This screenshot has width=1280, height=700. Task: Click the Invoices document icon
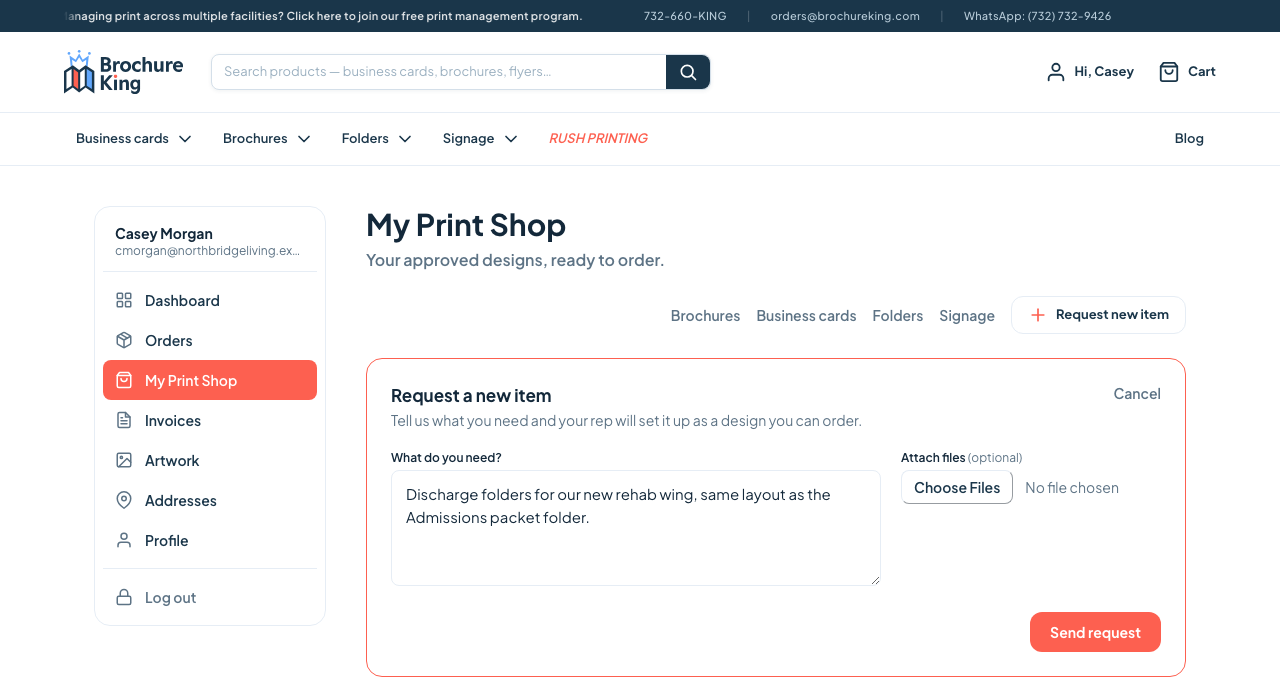[x=124, y=420]
